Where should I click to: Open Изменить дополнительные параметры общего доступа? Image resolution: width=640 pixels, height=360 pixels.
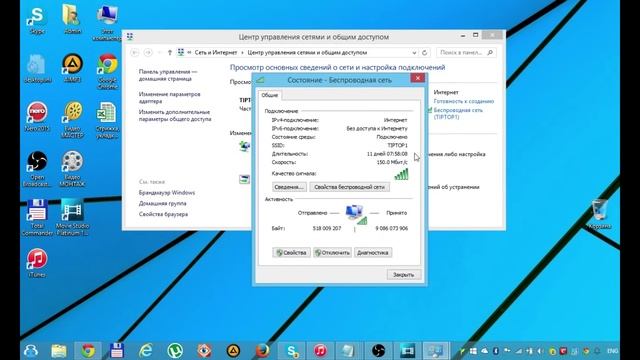click(175, 116)
